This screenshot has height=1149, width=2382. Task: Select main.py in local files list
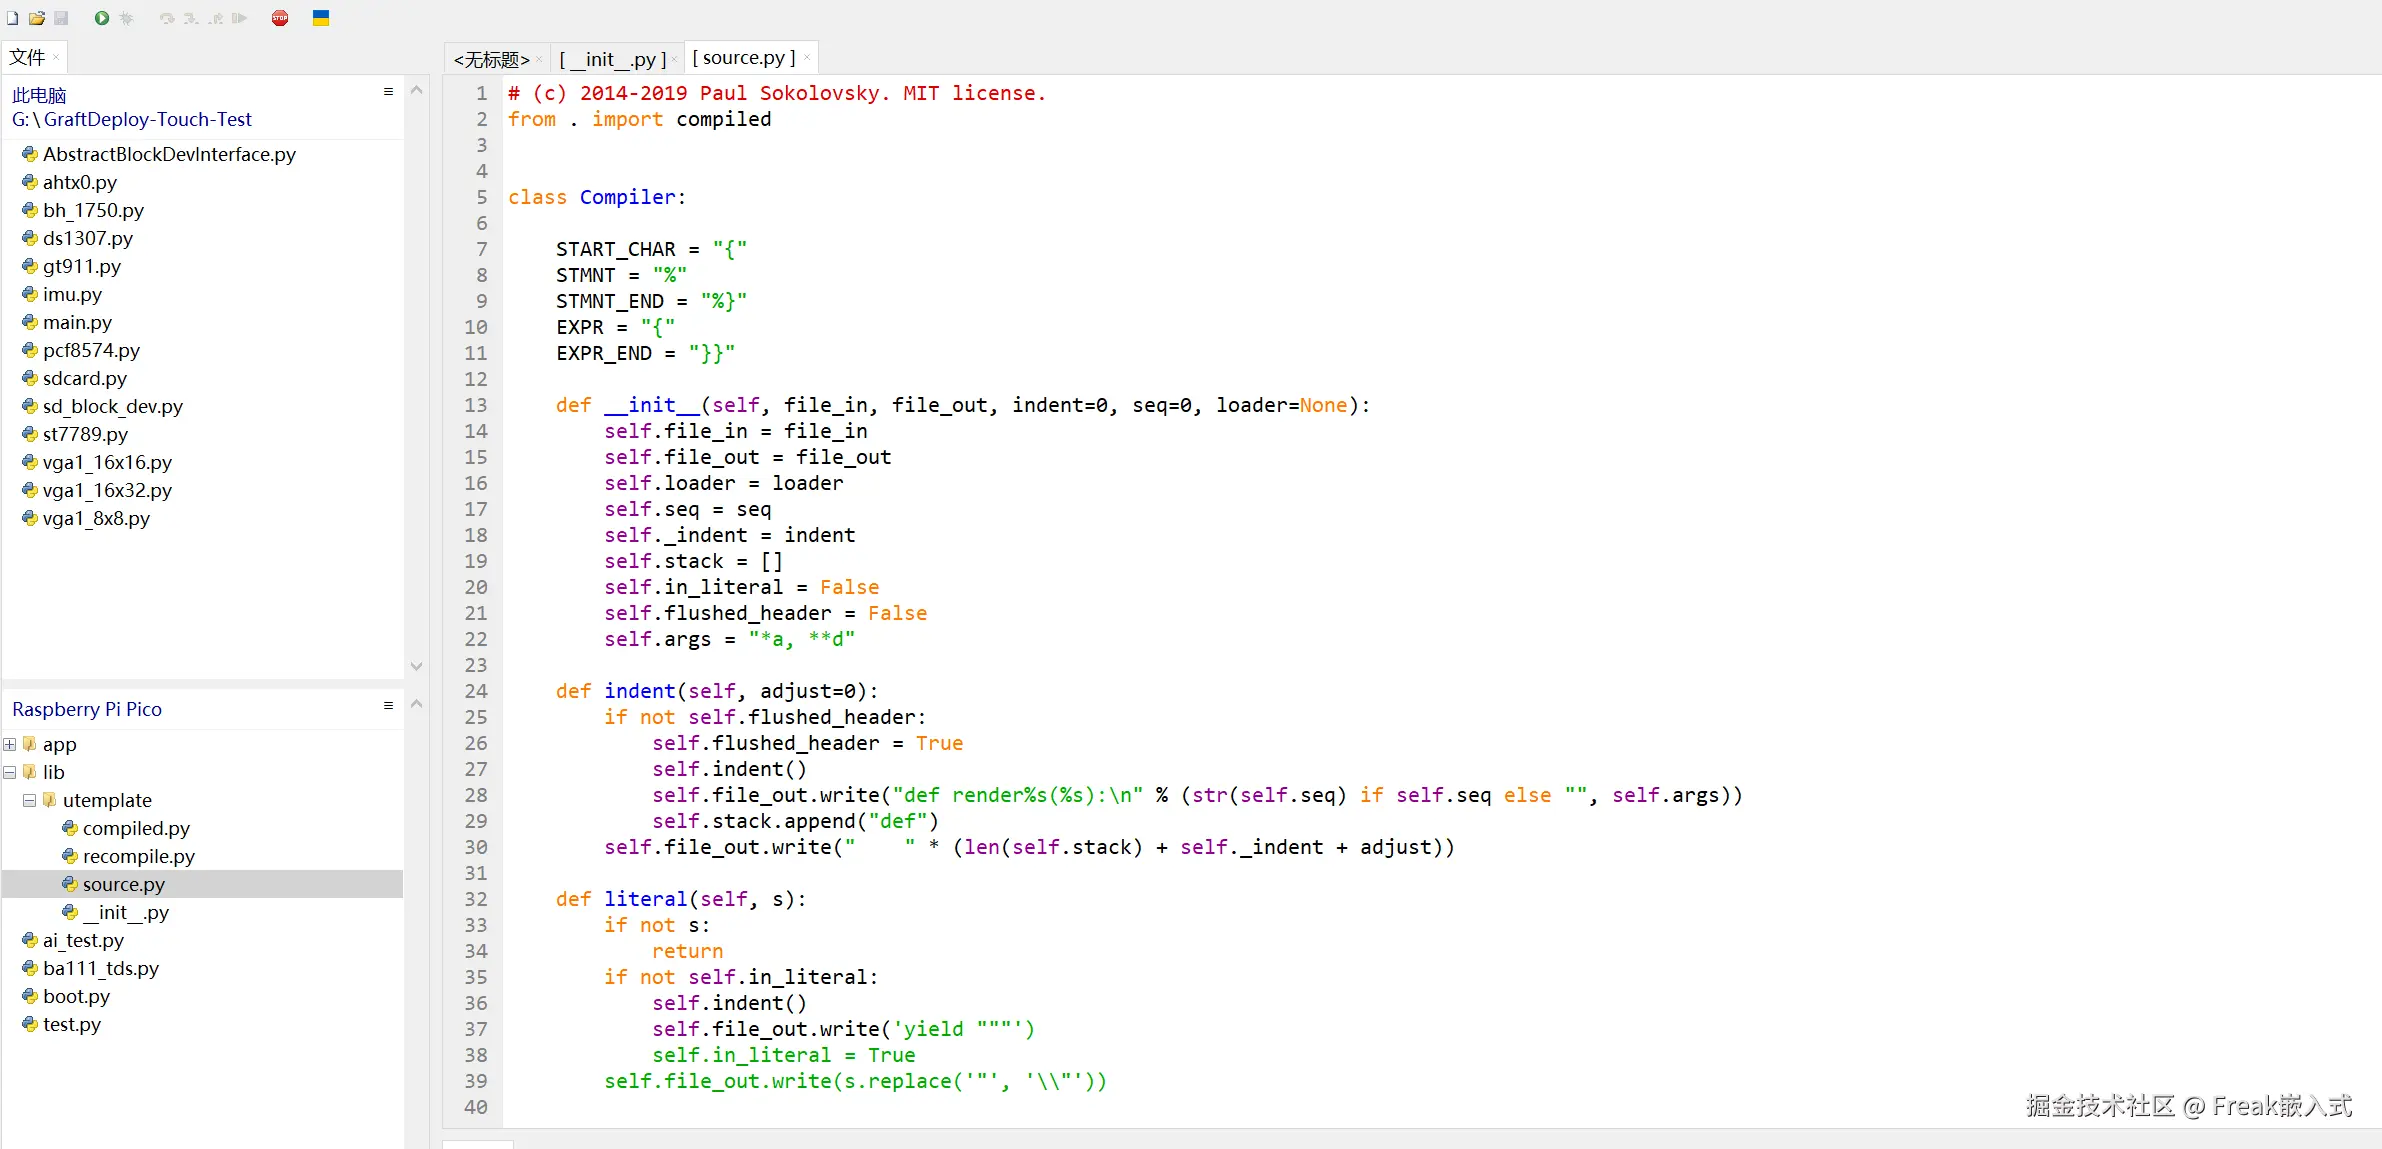pos(77,322)
